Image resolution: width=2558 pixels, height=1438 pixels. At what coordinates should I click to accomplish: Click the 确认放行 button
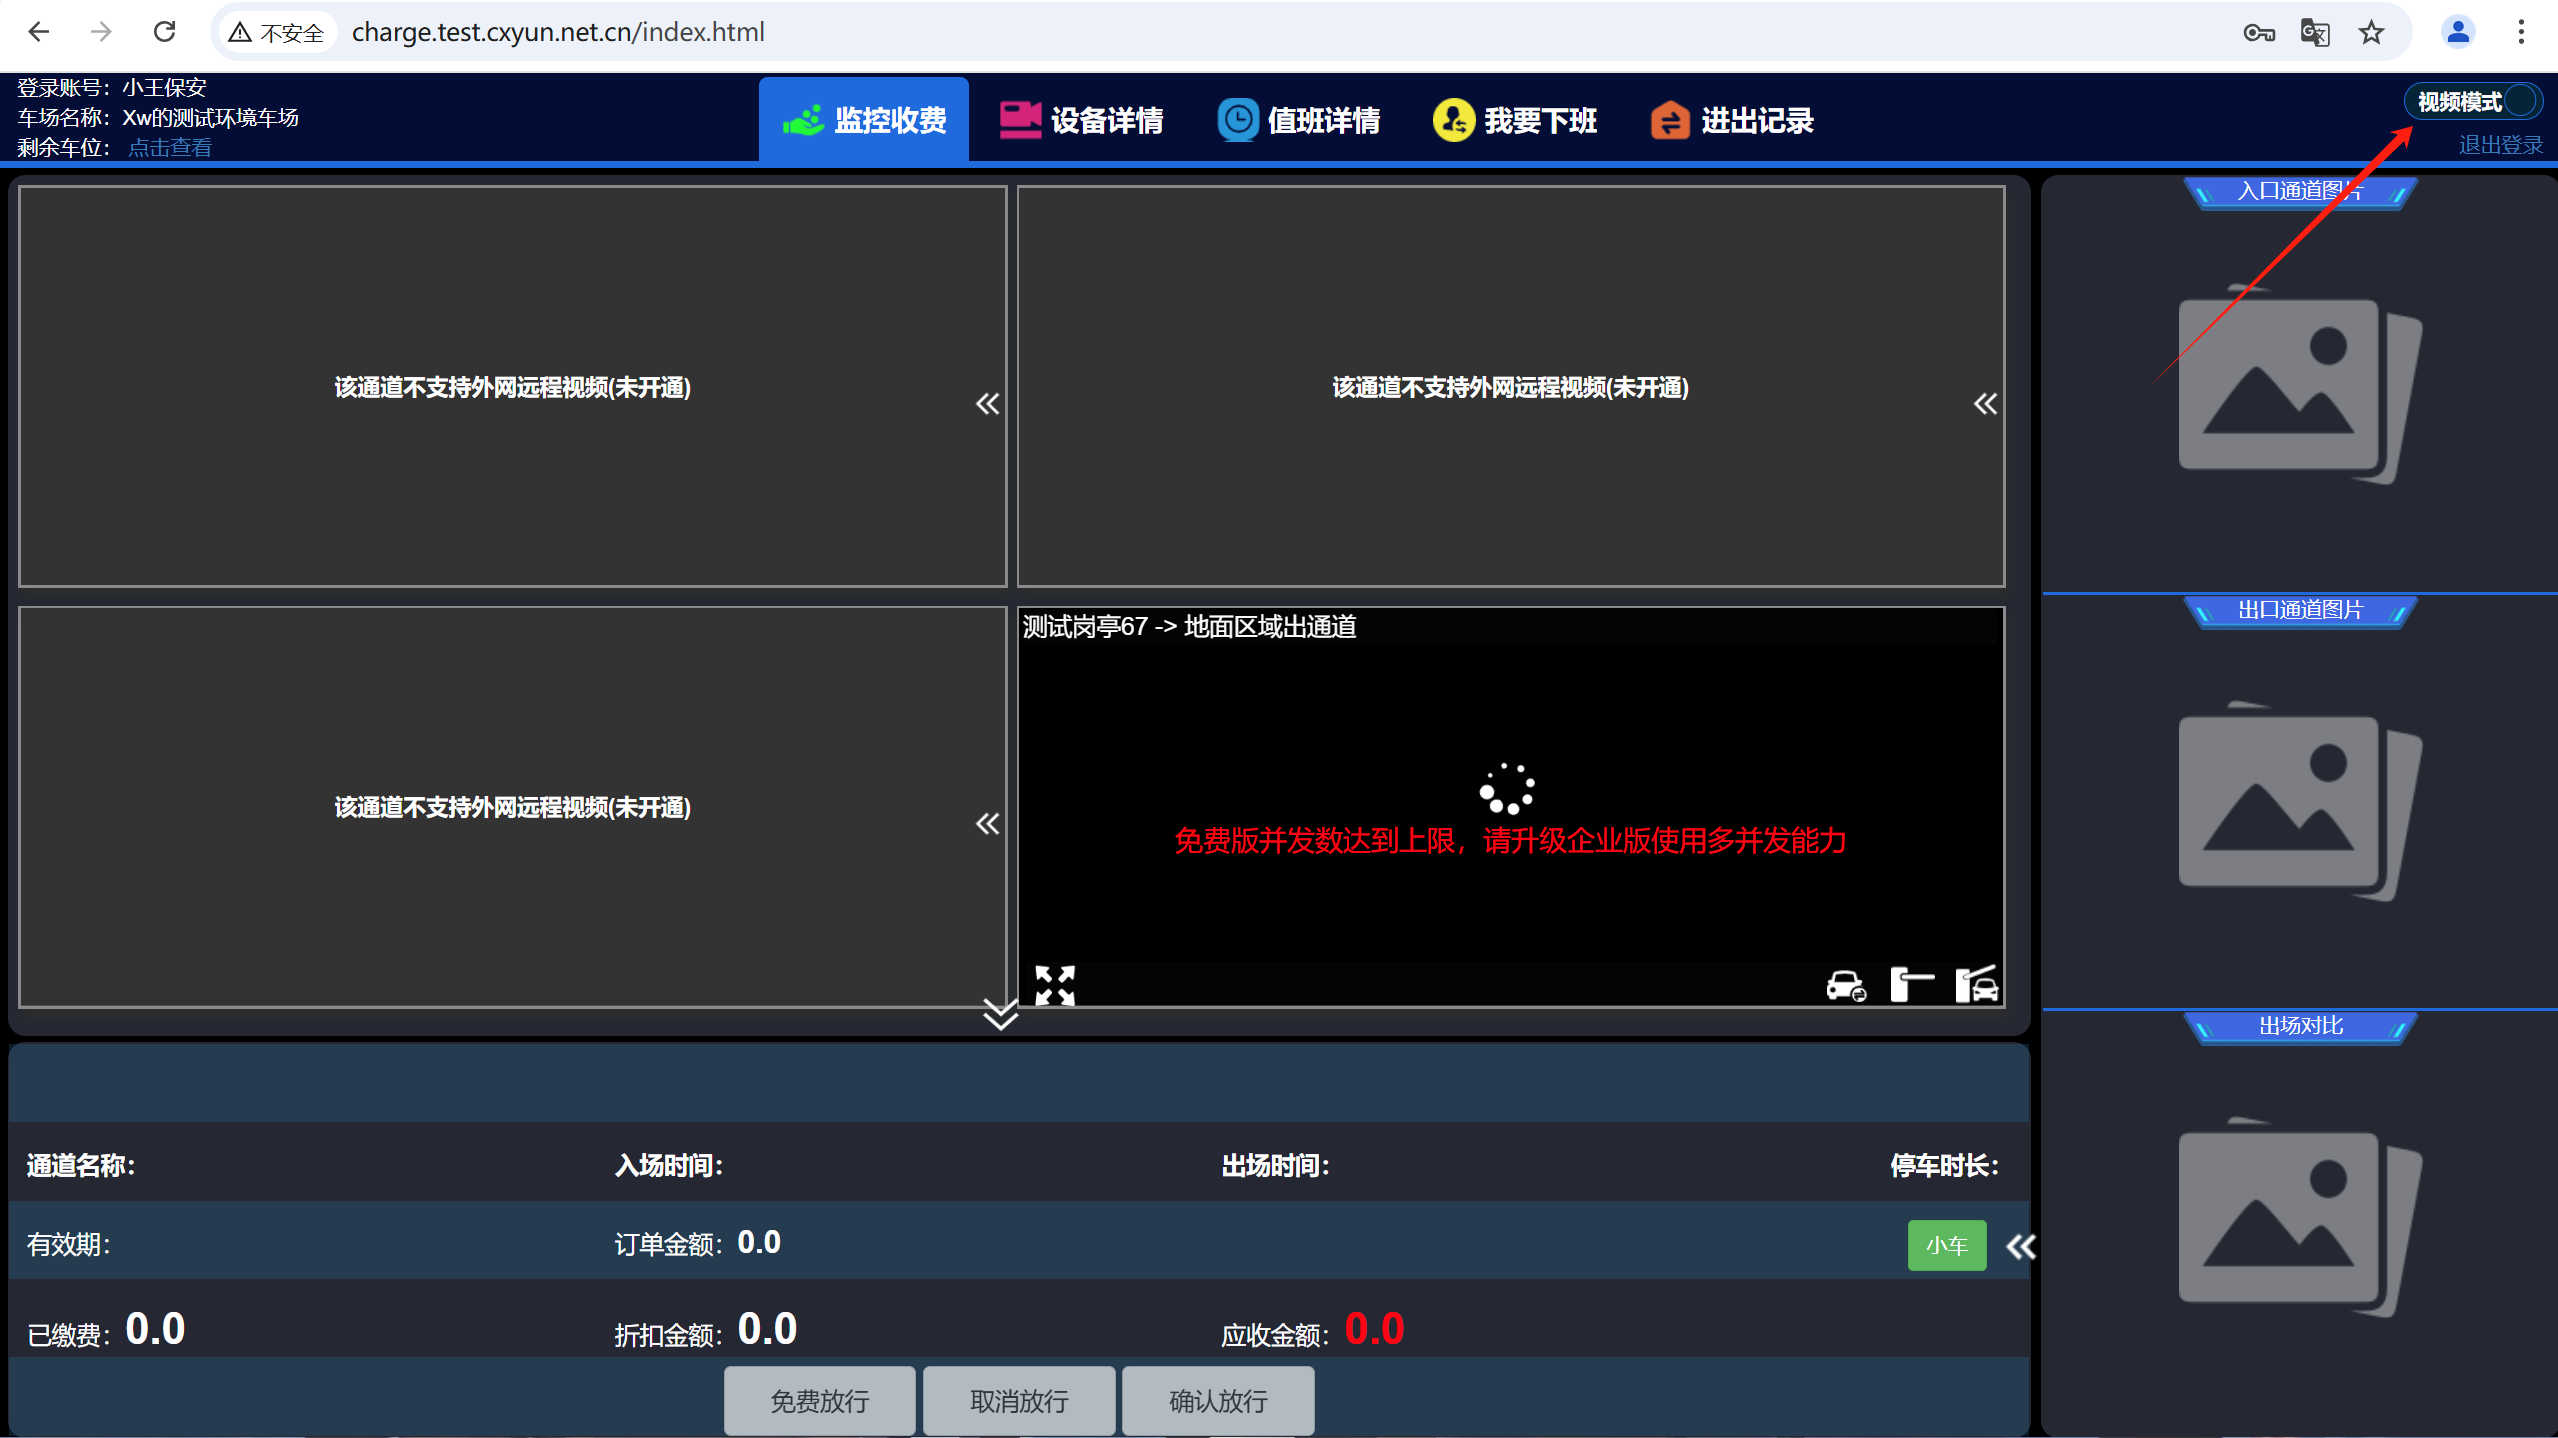click(x=1218, y=1400)
